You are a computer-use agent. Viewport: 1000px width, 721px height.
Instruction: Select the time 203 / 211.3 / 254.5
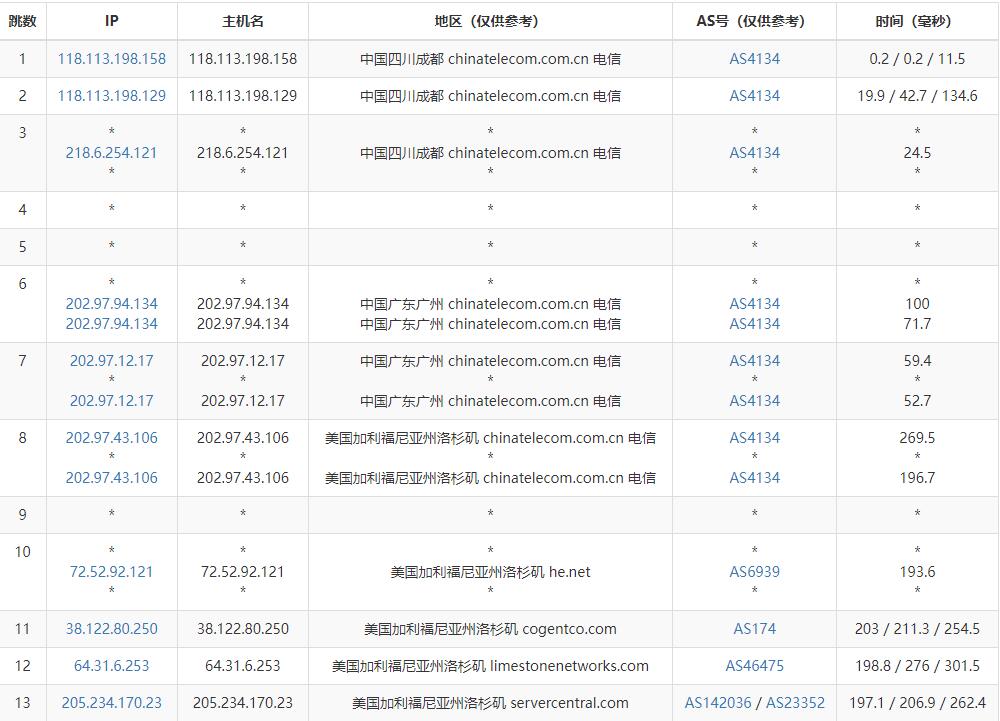(917, 629)
